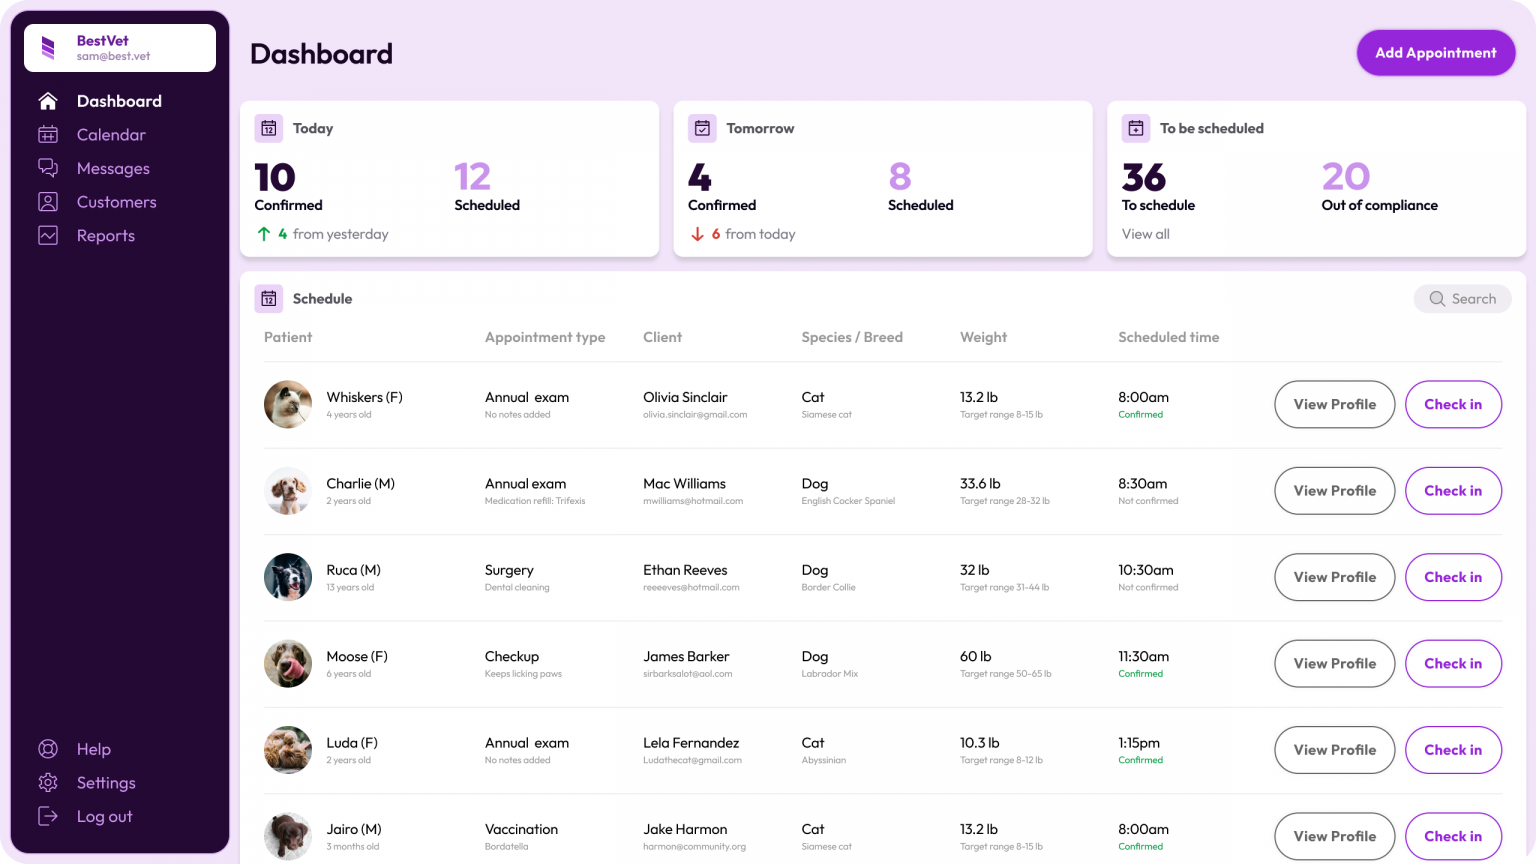The image size is (1536, 864).
Task: Open the Settings gear icon
Action: point(48,783)
